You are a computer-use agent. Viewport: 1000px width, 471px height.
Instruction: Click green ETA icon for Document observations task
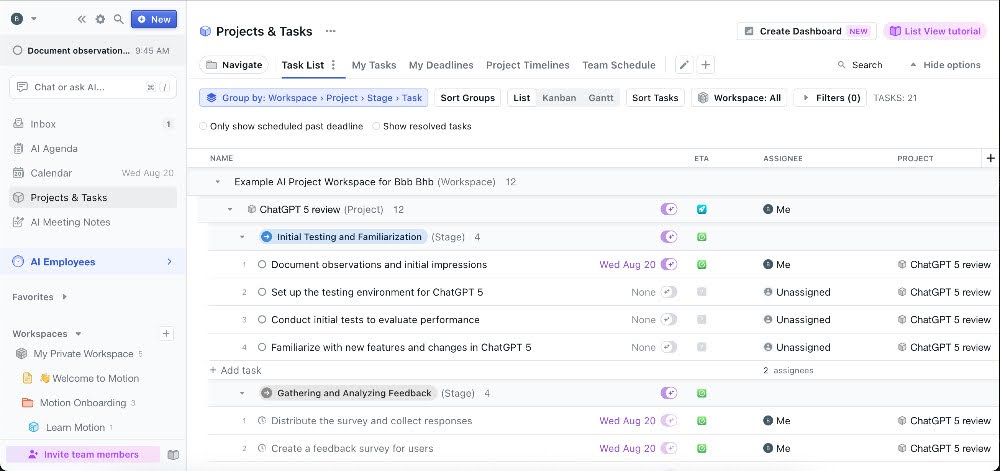pyautogui.click(x=702, y=264)
